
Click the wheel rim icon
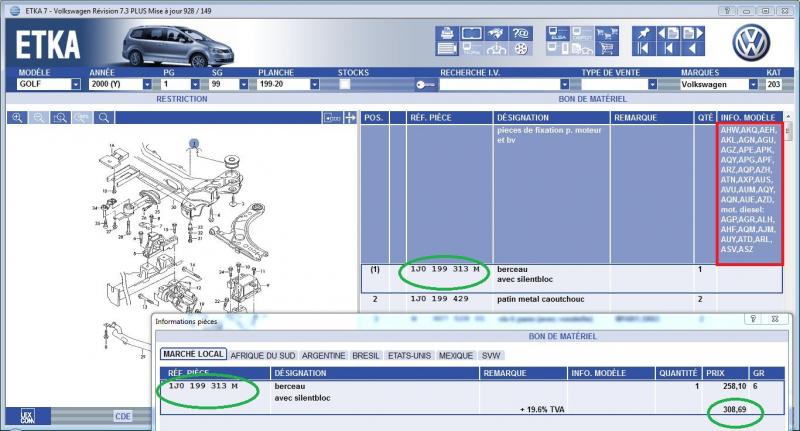(x=520, y=48)
